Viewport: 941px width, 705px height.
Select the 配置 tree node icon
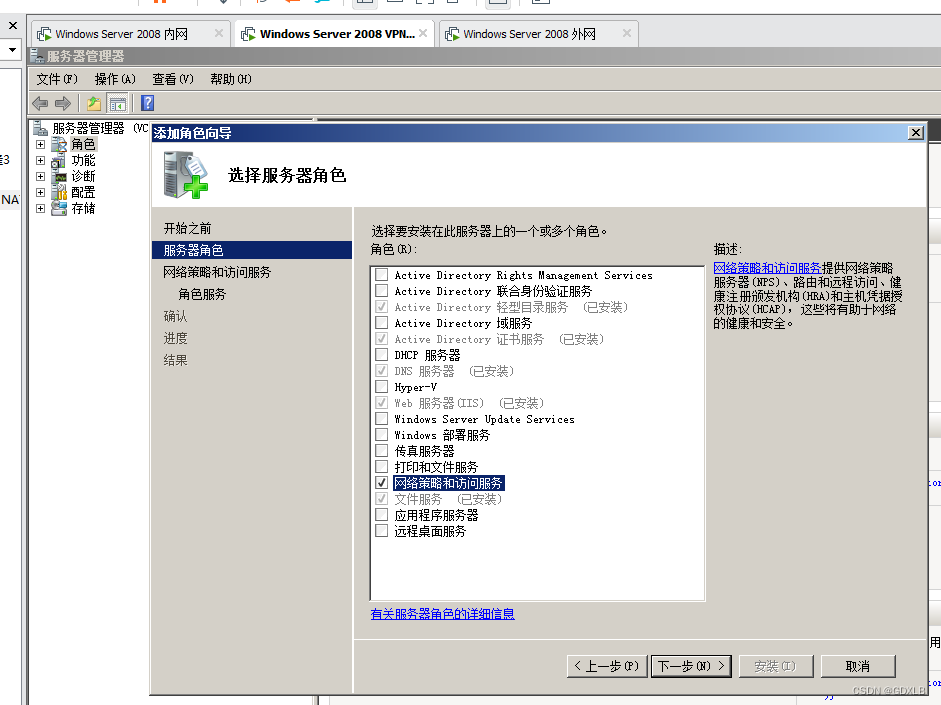point(59,192)
